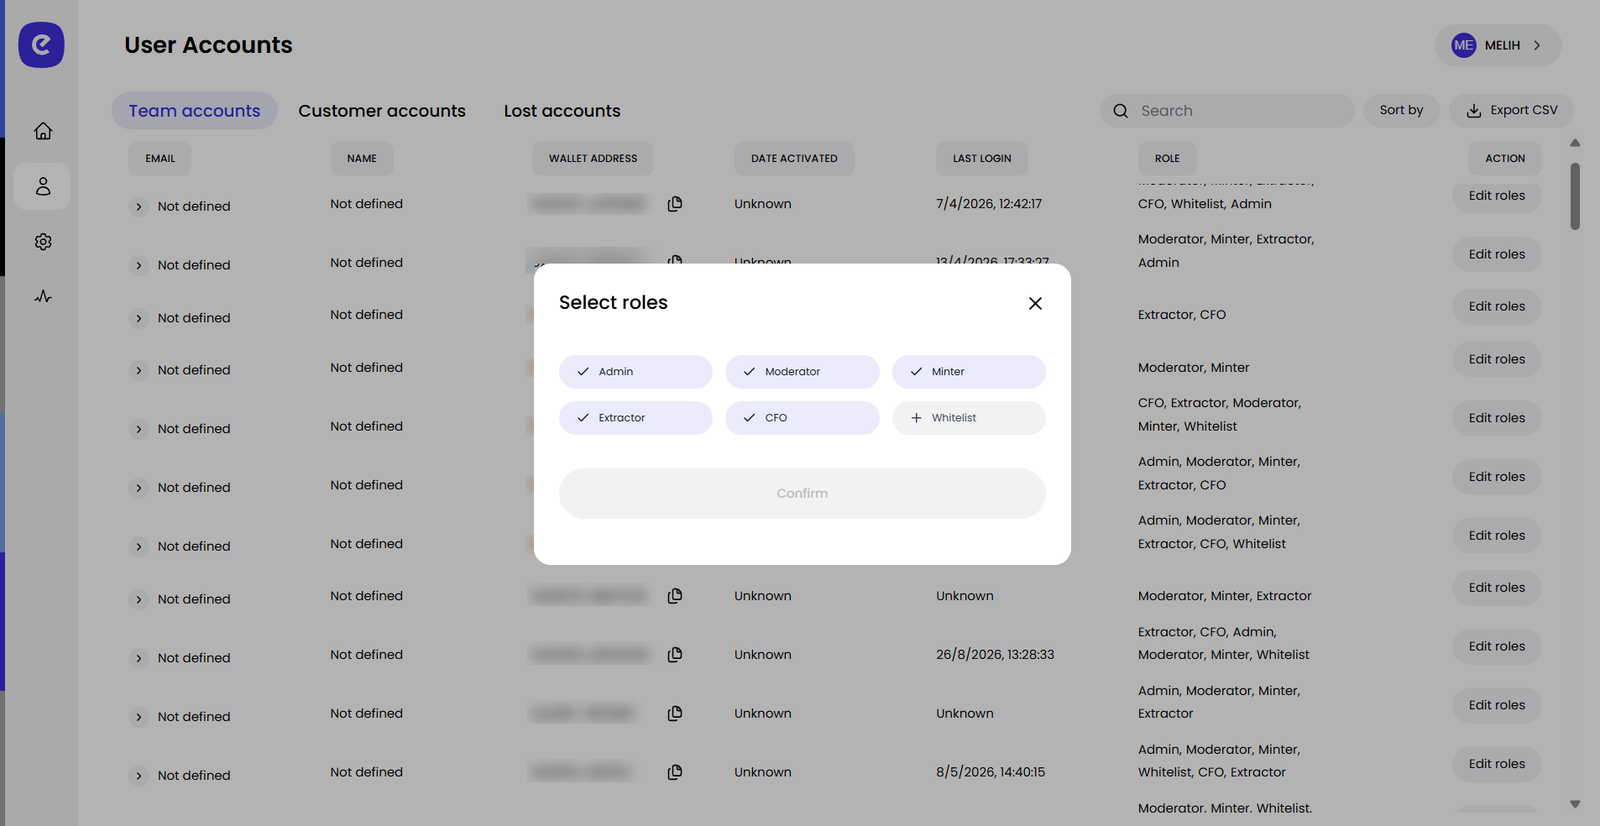Close the Select roles dialog

[1035, 303]
